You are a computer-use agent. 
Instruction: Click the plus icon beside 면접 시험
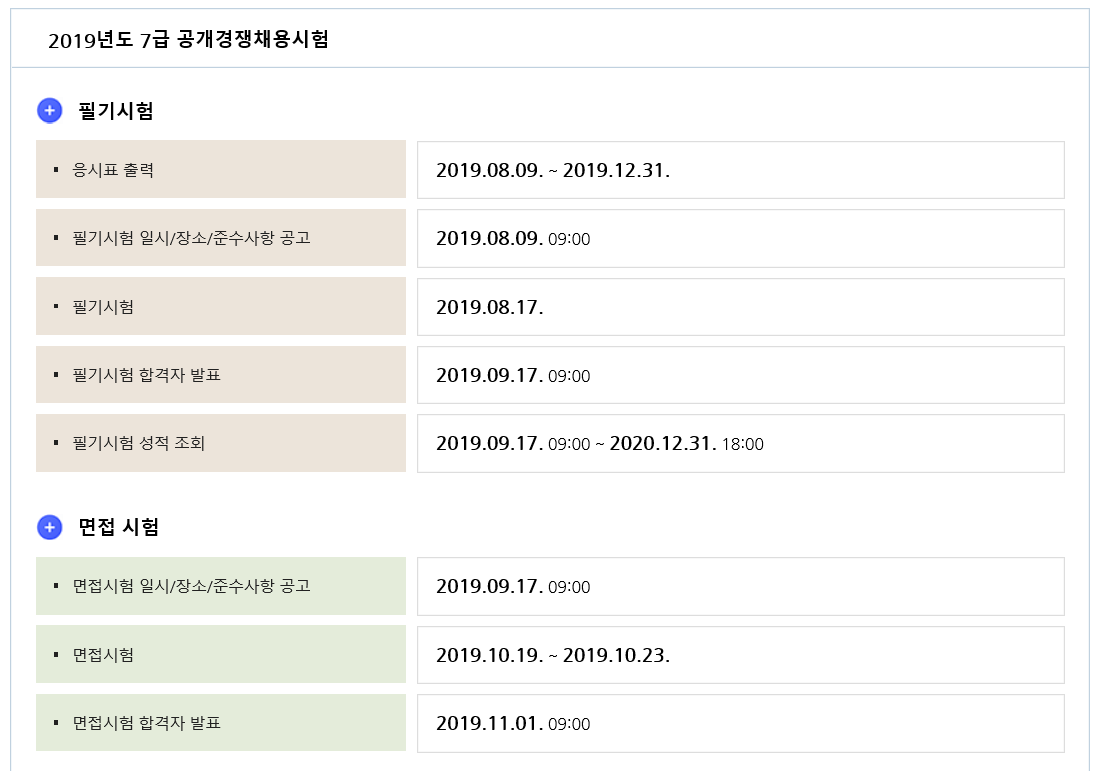tap(50, 527)
